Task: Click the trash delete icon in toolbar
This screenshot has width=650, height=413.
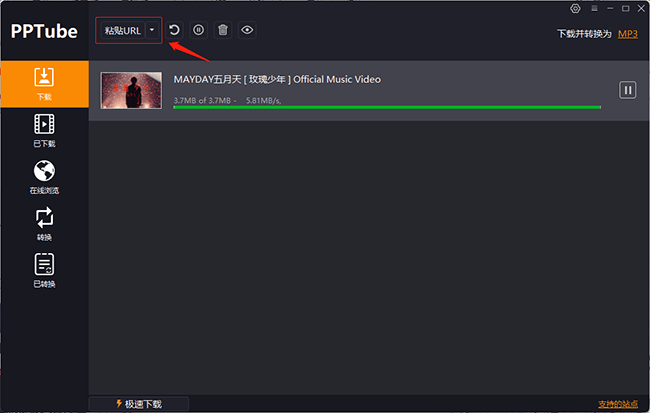Action: (x=223, y=30)
